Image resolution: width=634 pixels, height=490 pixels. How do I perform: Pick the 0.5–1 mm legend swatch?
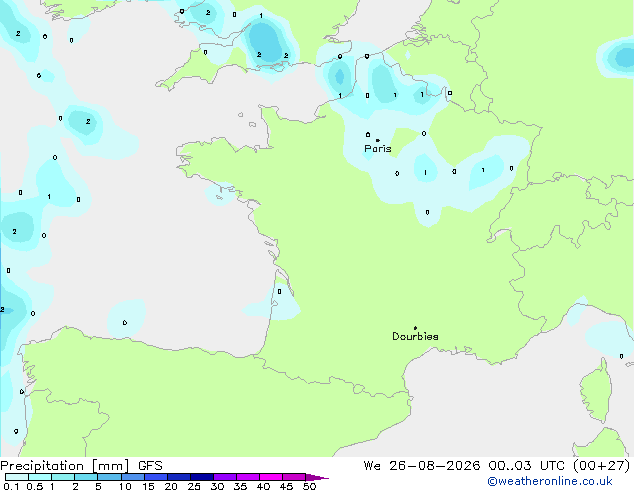coord(40,477)
